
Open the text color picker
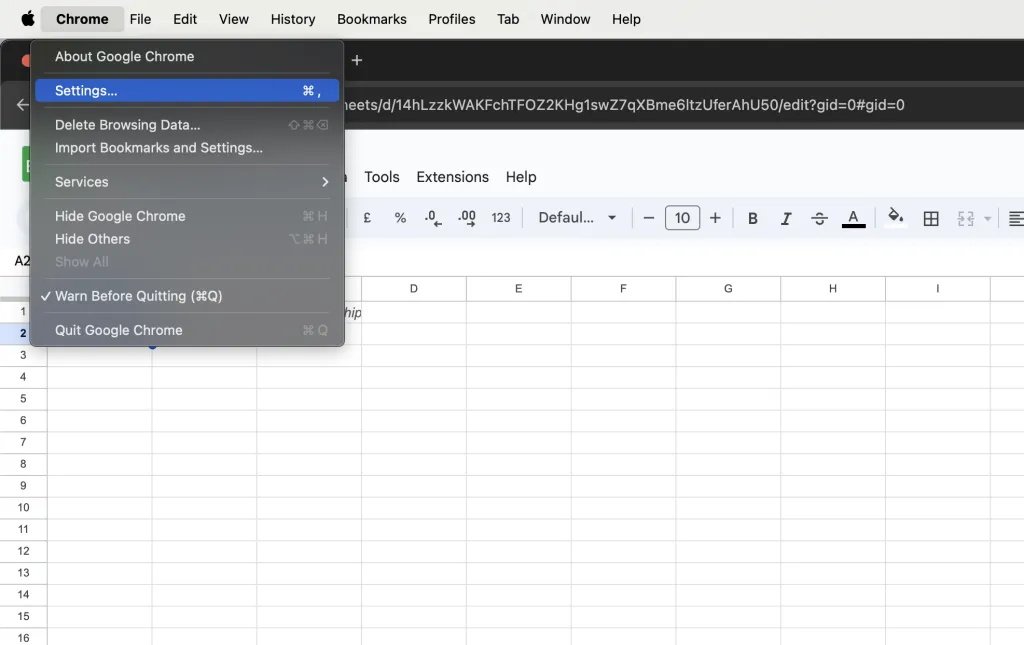click(853, 217)
